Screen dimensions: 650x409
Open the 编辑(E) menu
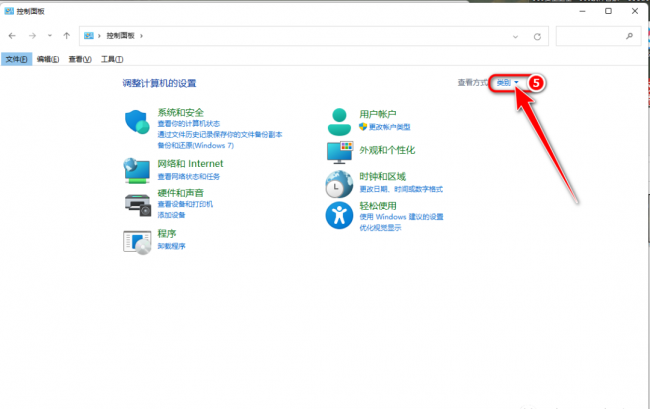click(48, 59)
